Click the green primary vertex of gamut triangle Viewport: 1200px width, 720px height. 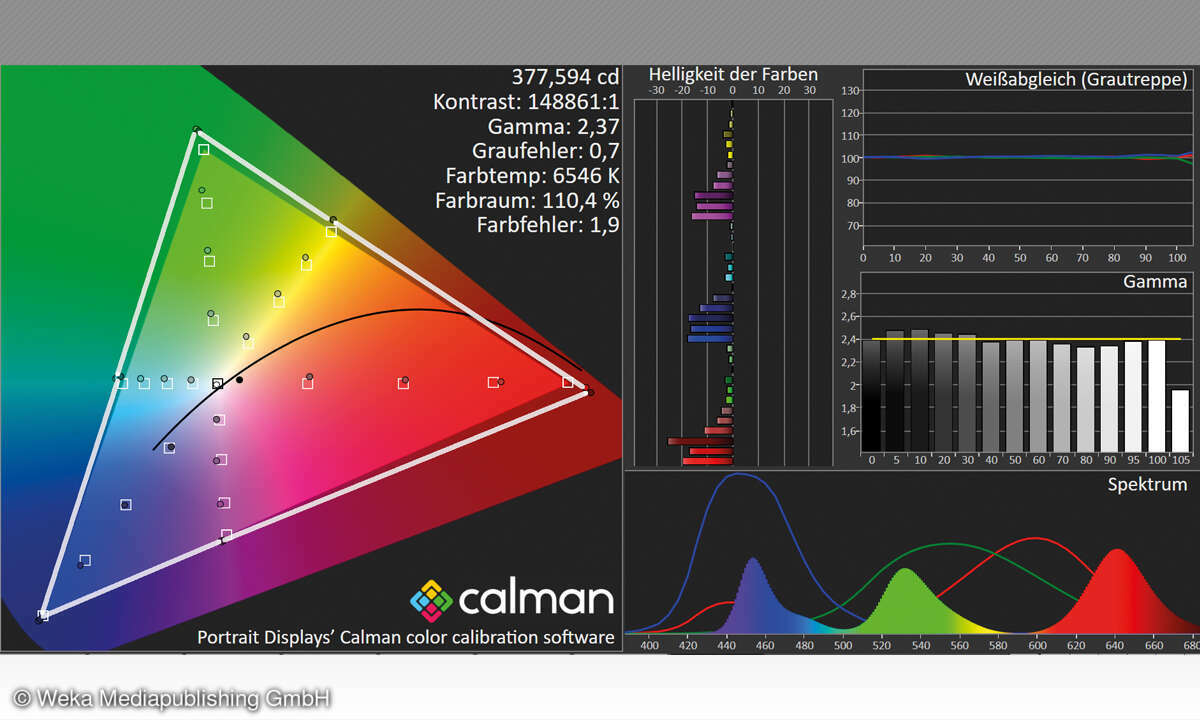click(x=196, y=130)
